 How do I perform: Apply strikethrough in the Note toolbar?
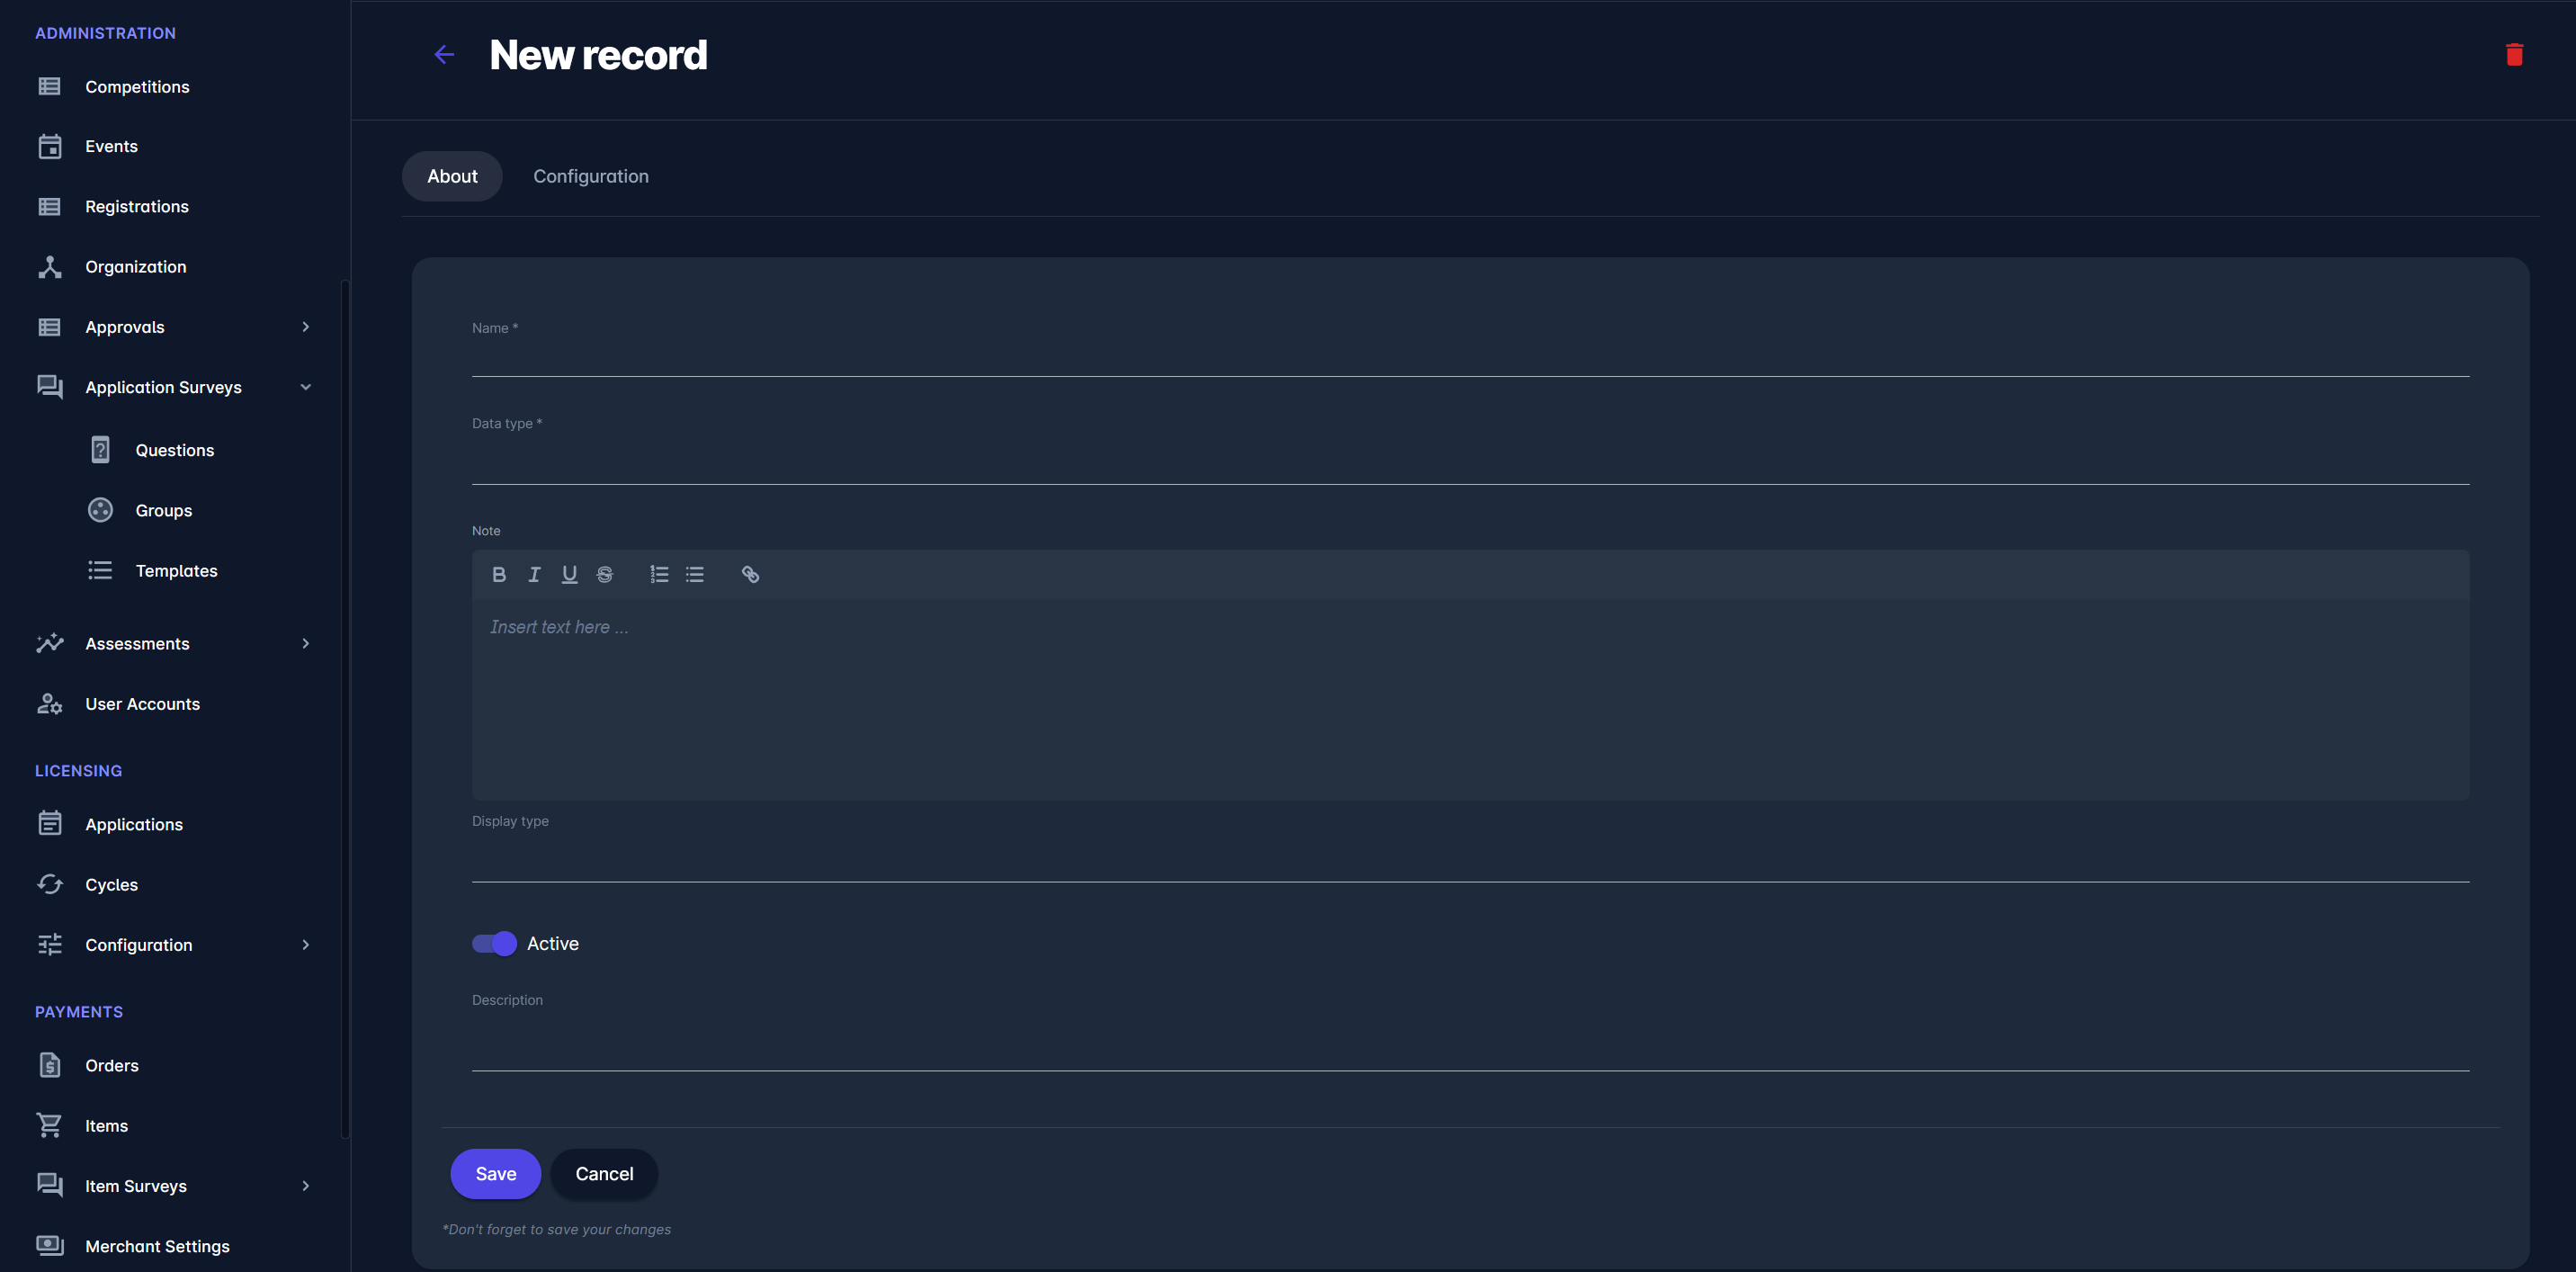click(605, 575)
